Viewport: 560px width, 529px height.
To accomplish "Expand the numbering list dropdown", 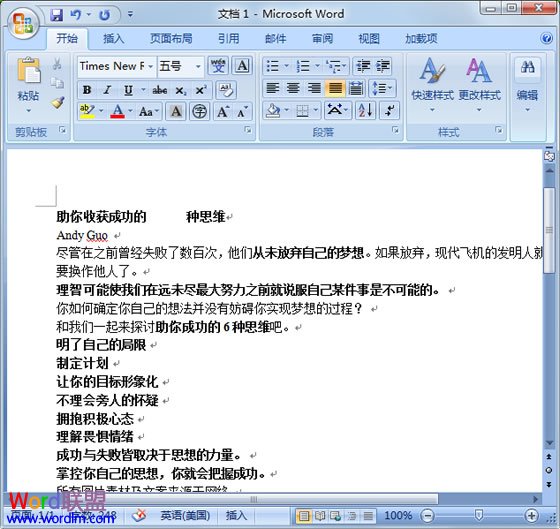I will pyautogui.click(x=317, y=66).
